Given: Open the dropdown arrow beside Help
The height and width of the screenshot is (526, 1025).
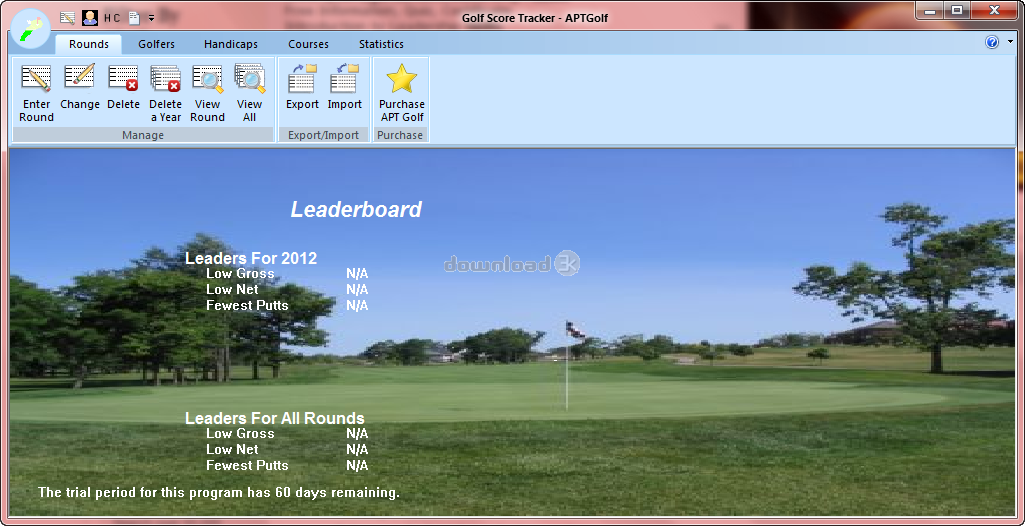Looking at the screenshot, I should [x=1010, y=43].
